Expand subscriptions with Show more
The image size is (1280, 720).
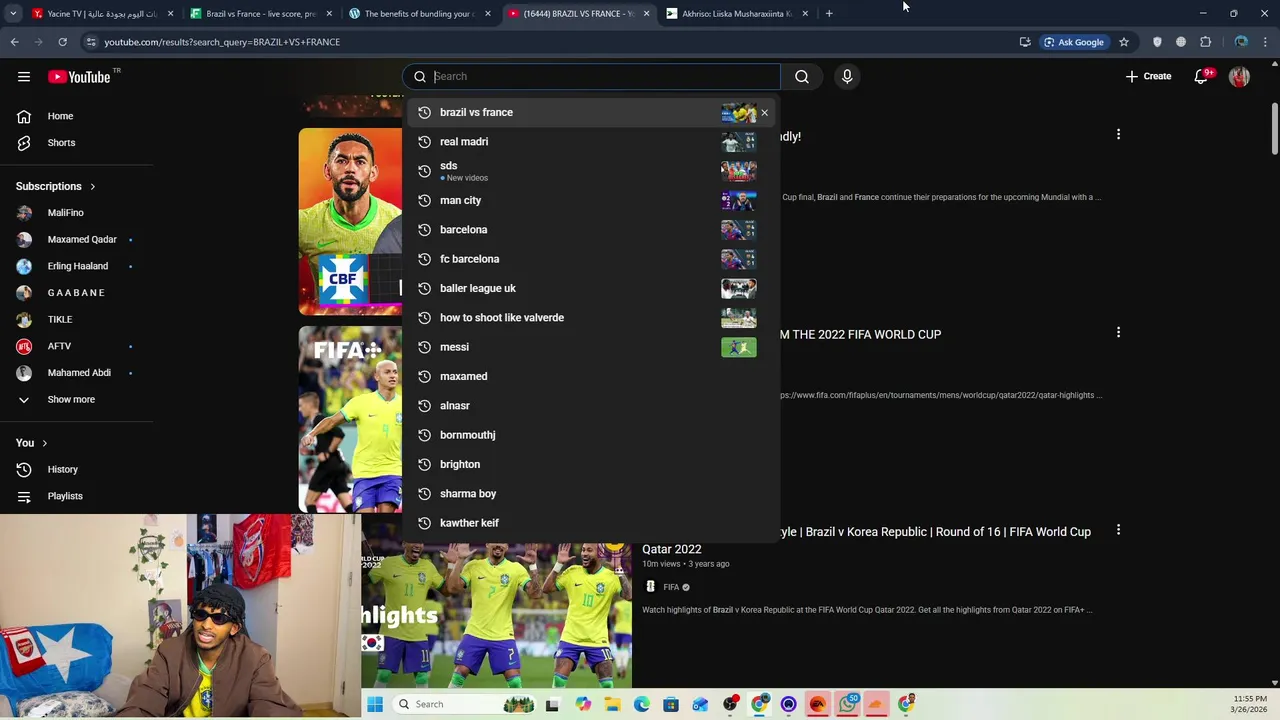(70, 400)
